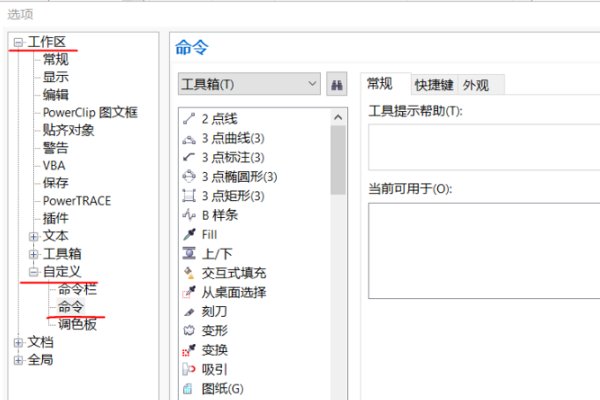Click the 文本 tree label
The image size is (600, 400).
[55, 236]
